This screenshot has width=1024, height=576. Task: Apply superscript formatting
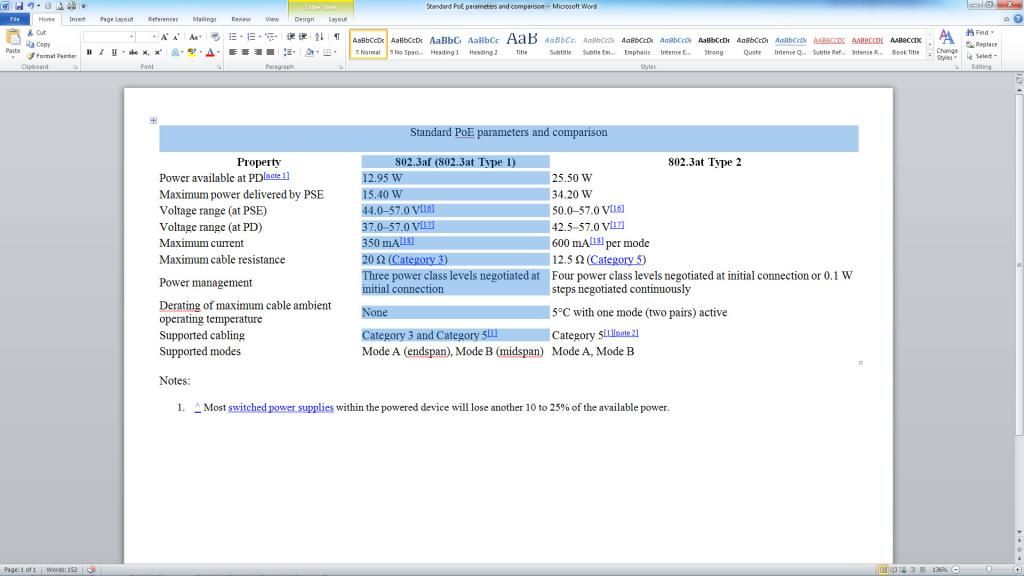click(x=158, y=52)
